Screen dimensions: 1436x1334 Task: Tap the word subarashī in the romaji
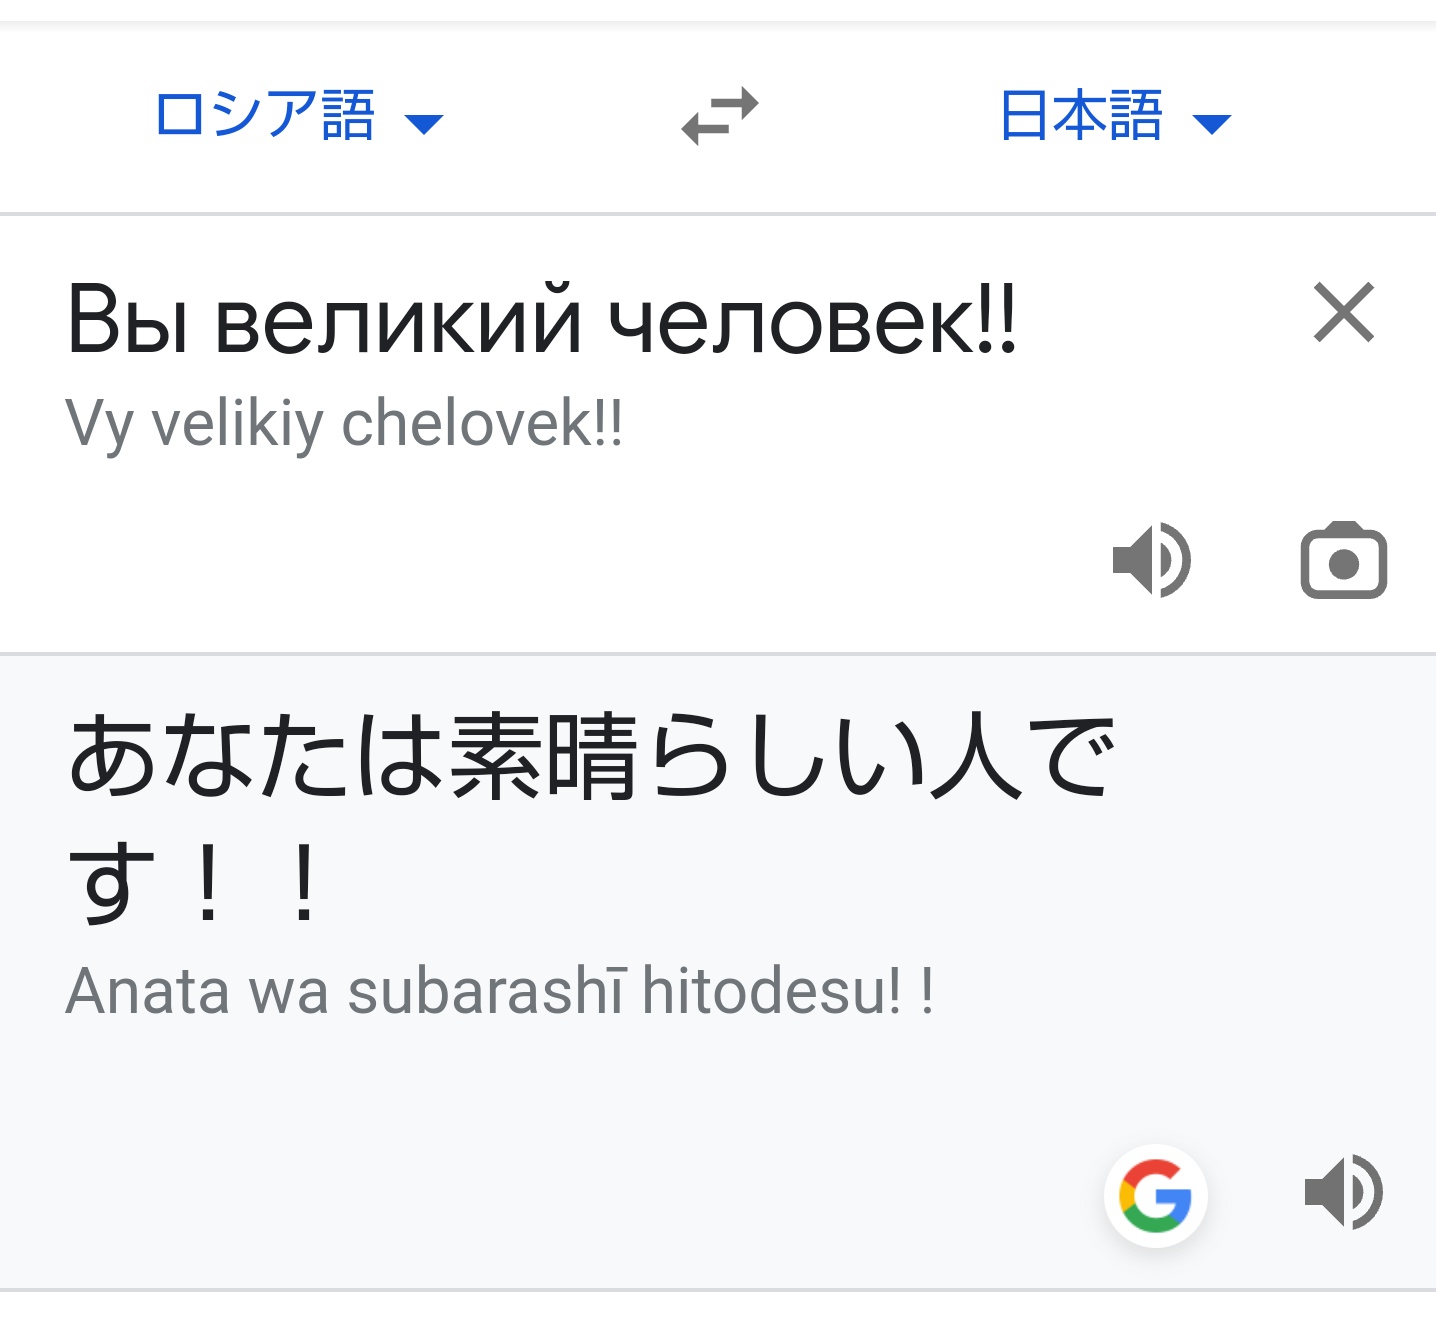point(487,991)
